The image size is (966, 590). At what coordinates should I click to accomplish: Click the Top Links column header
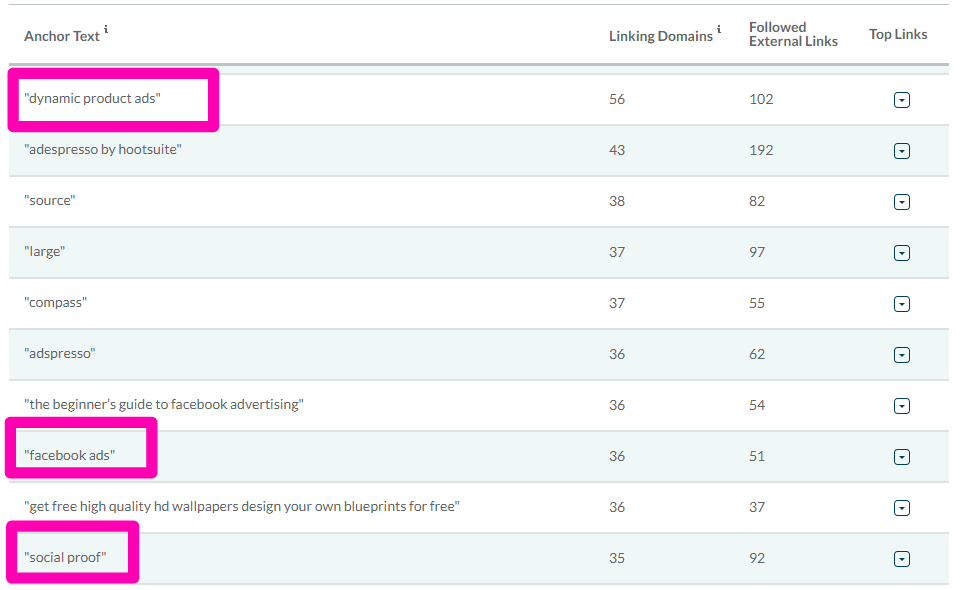pyautogui.click(x=898, y=34)
